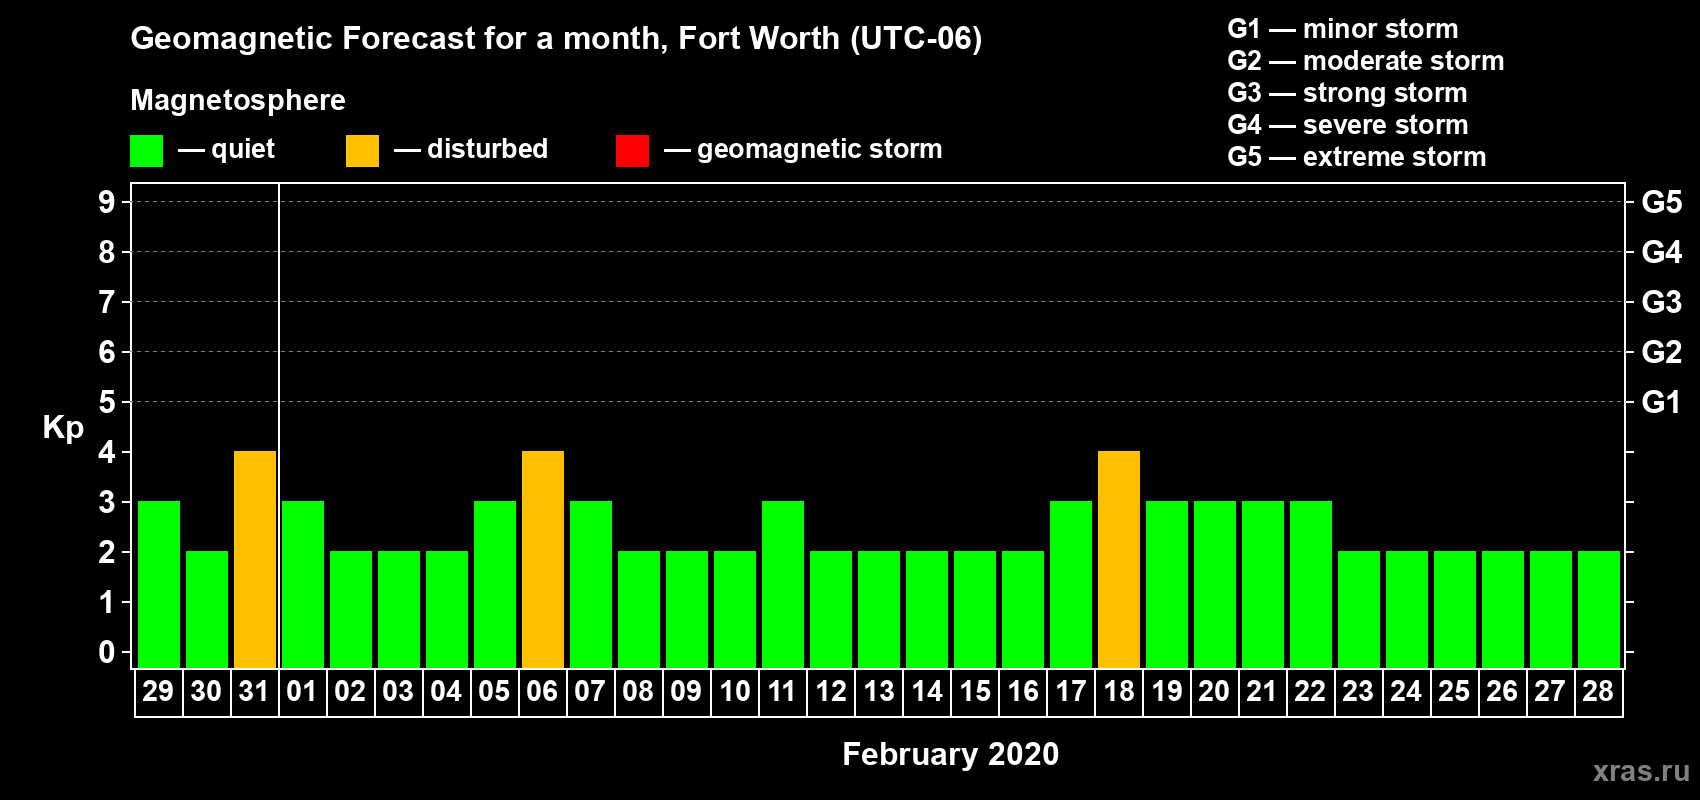The width and height of the screenshot is (1700, 800).
Task: Click the chart title Geomagnetic Forecast text
Action: (x=556, y=38)
